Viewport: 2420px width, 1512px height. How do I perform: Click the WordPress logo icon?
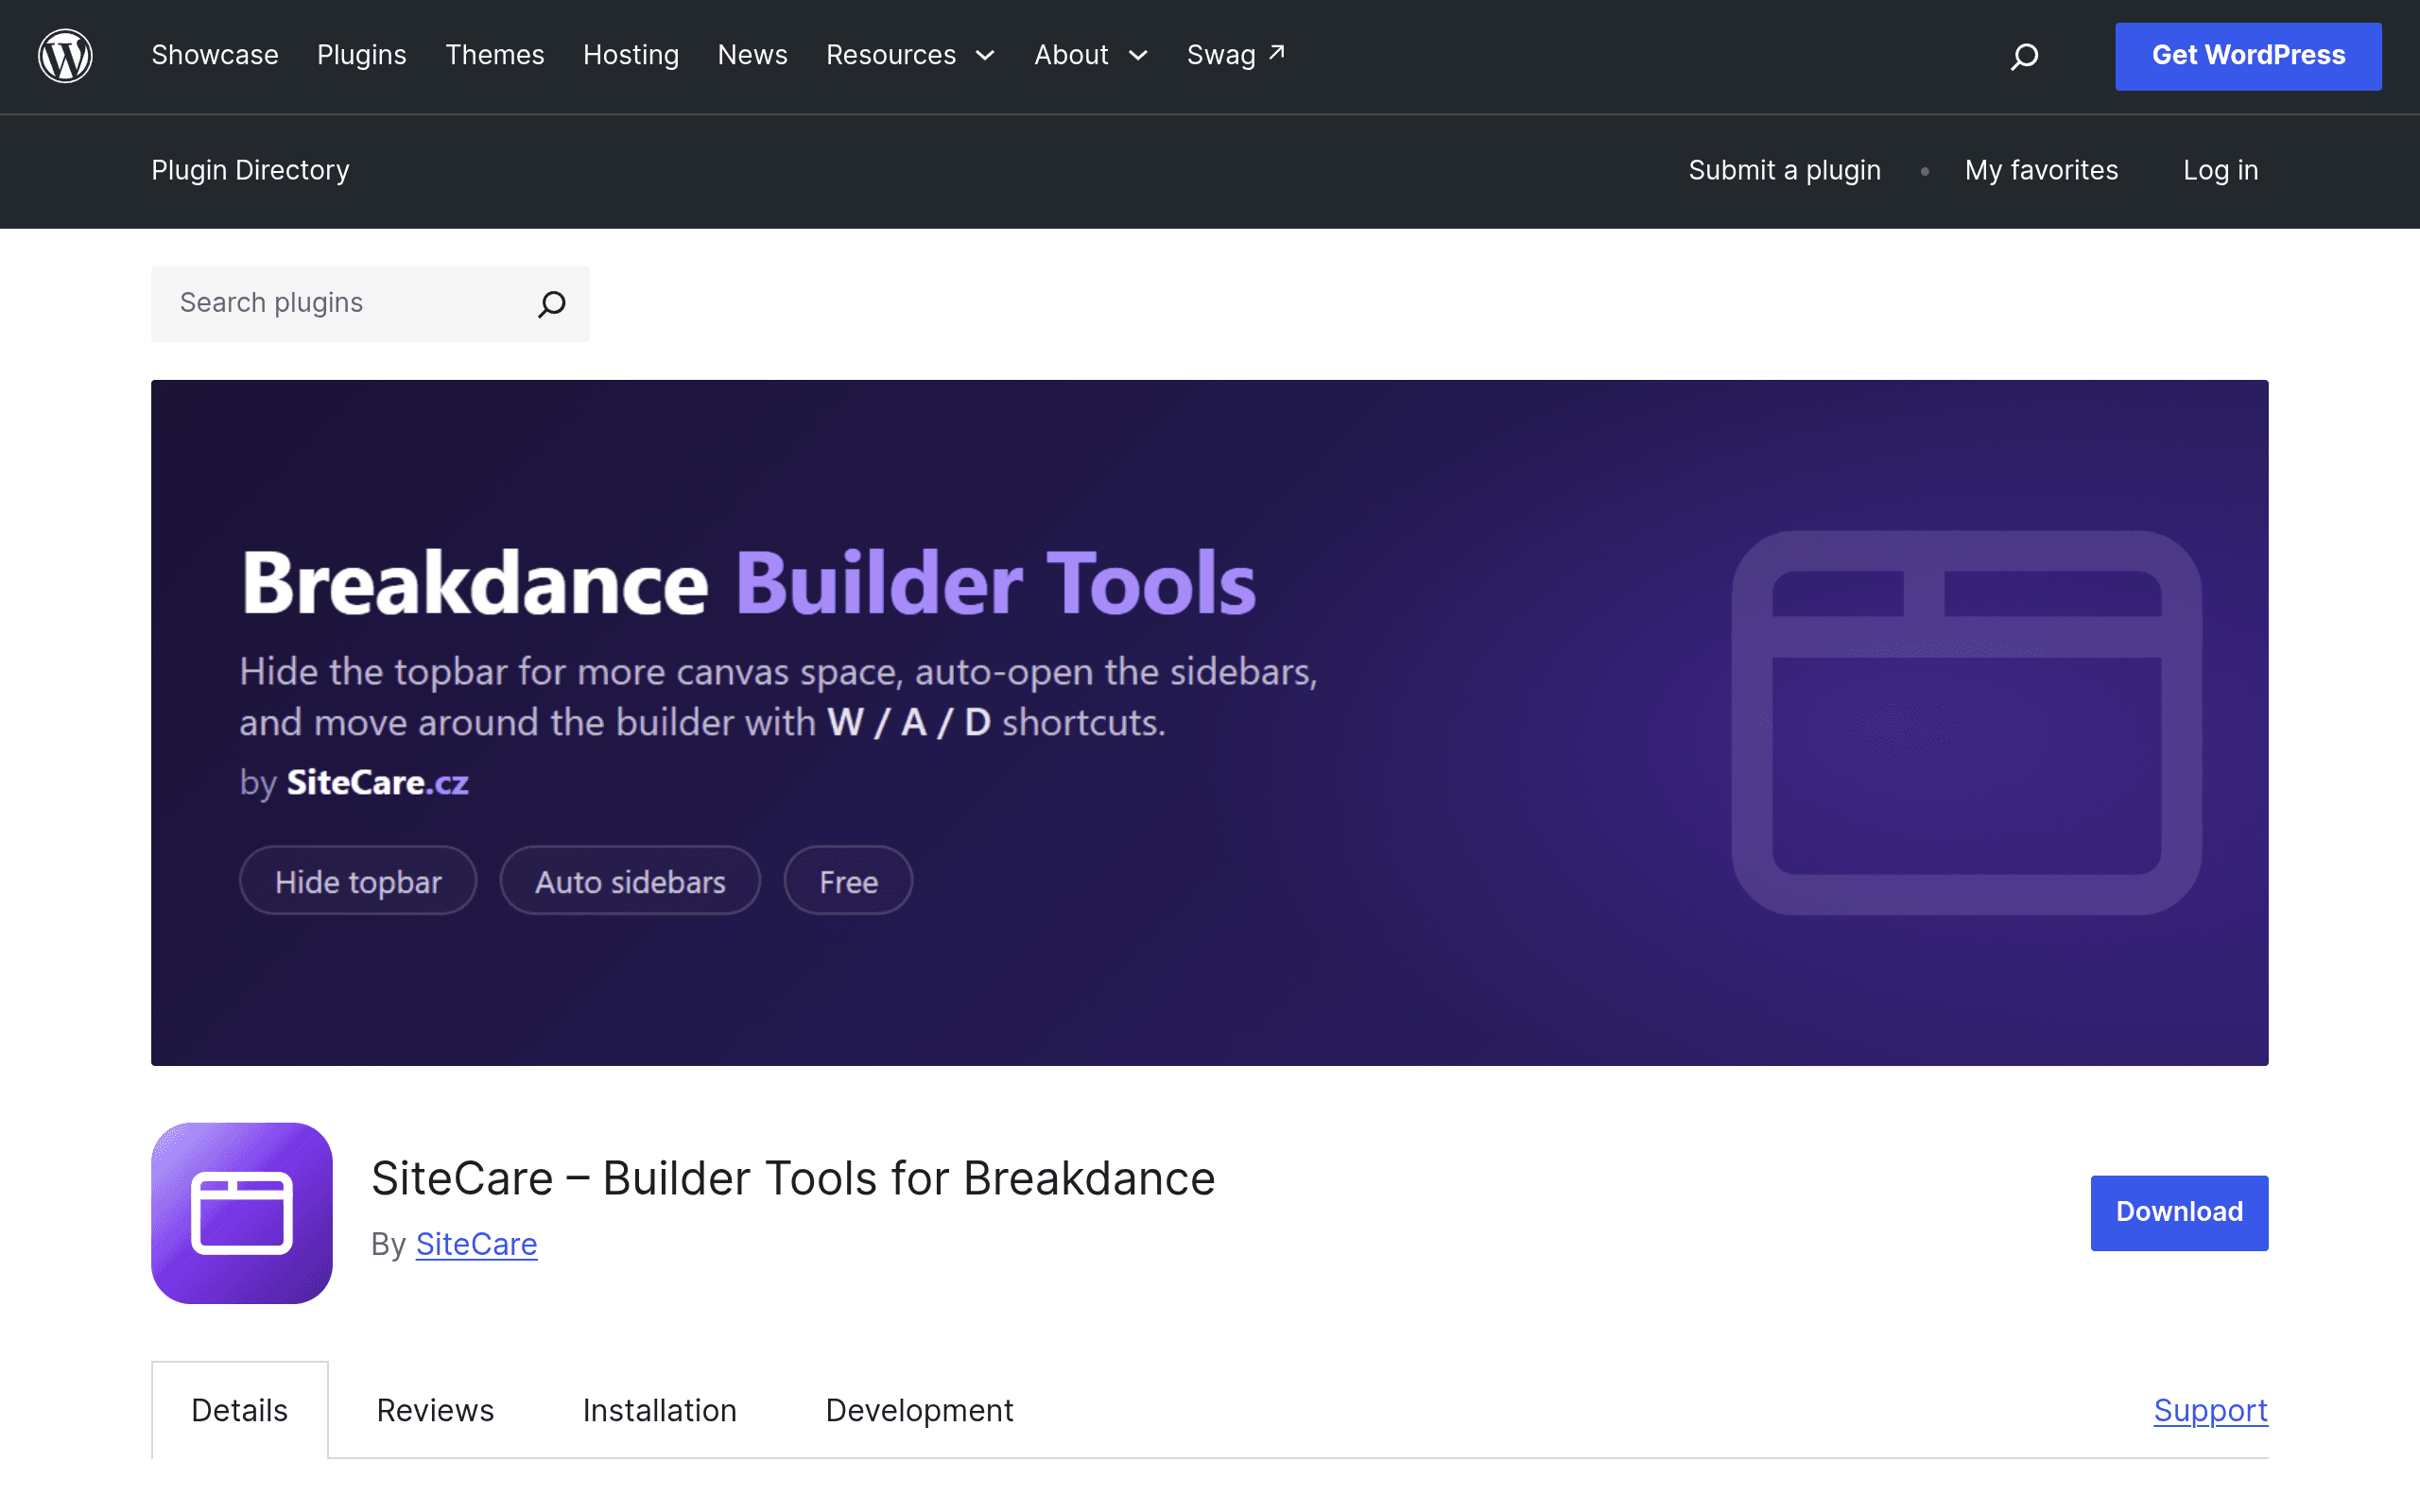click(x=65, y=56)
